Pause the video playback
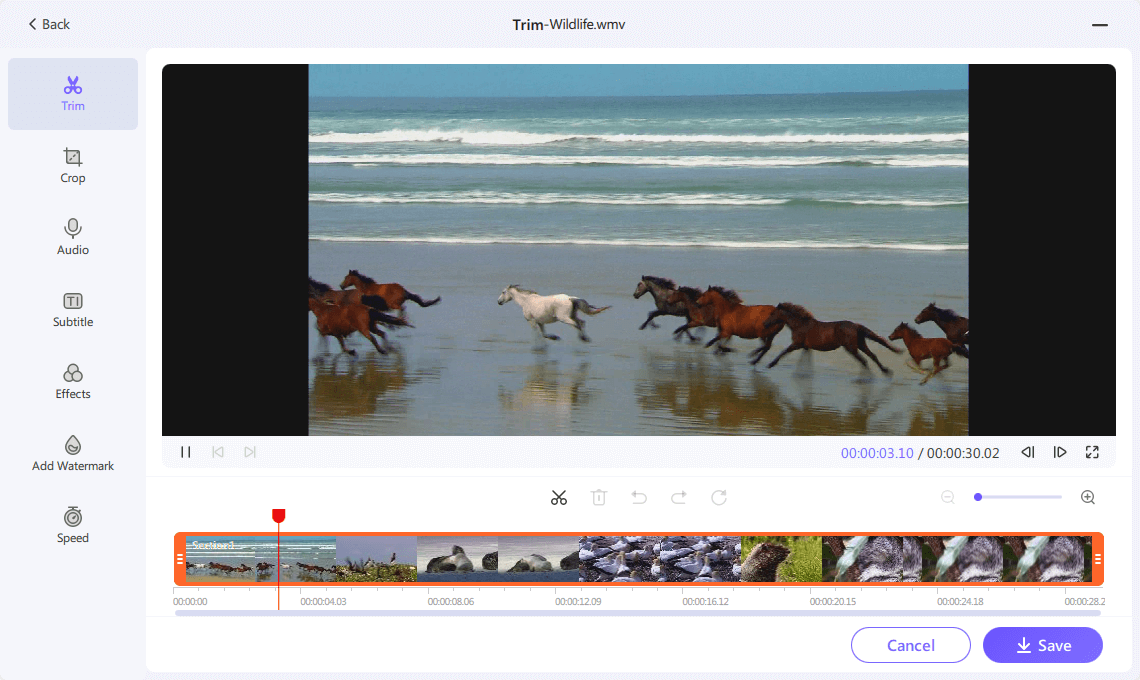1140x680 pixels. click(x=185, y=452)
